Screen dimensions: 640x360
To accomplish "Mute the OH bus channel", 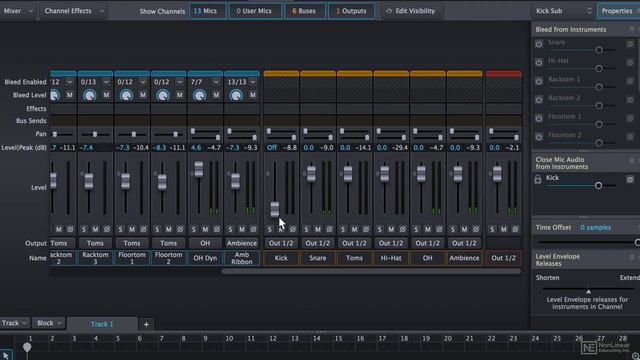I will click(427, 229).
